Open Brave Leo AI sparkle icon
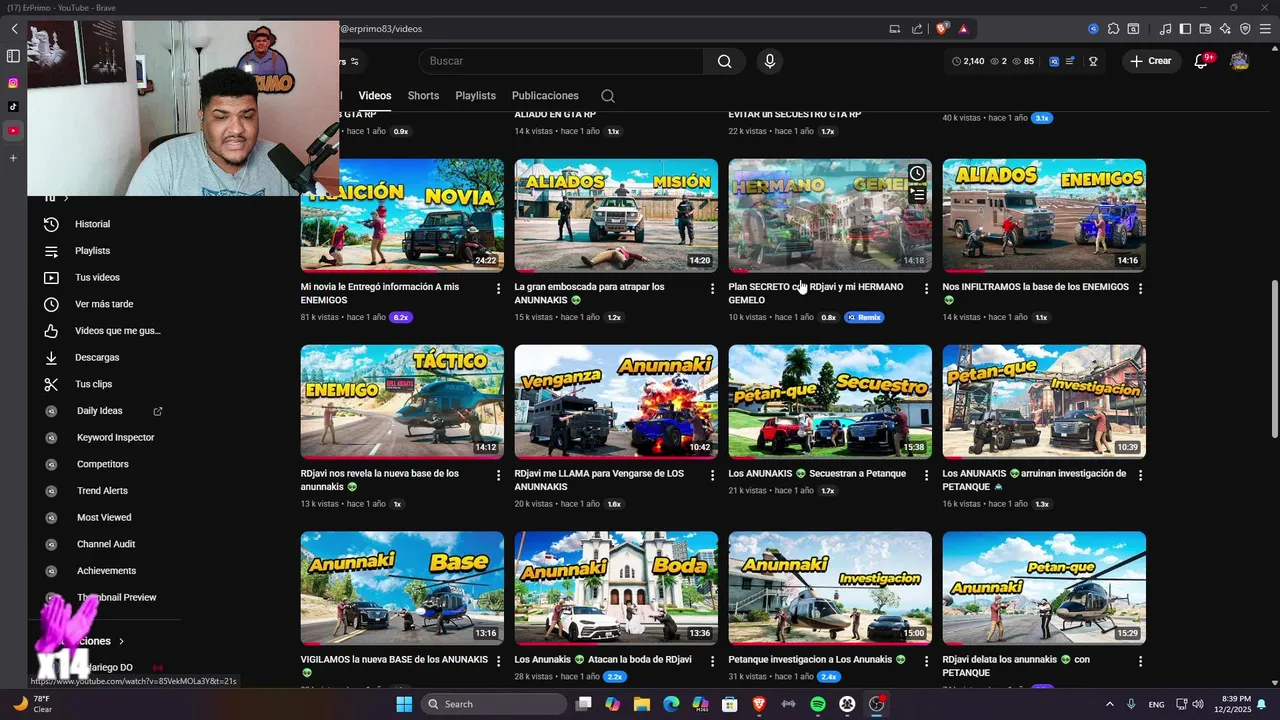 coord(1226,29)
